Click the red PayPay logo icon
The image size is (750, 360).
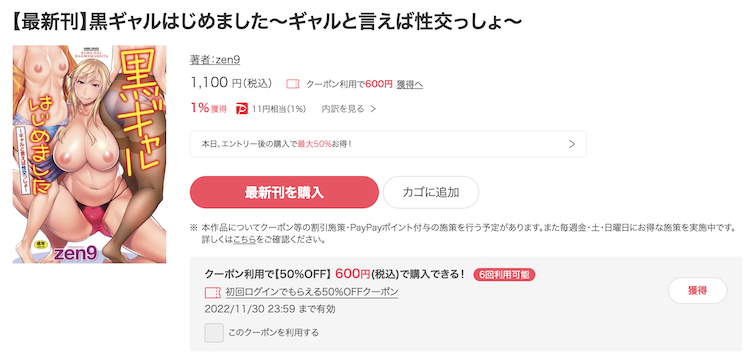coord(242,109)
